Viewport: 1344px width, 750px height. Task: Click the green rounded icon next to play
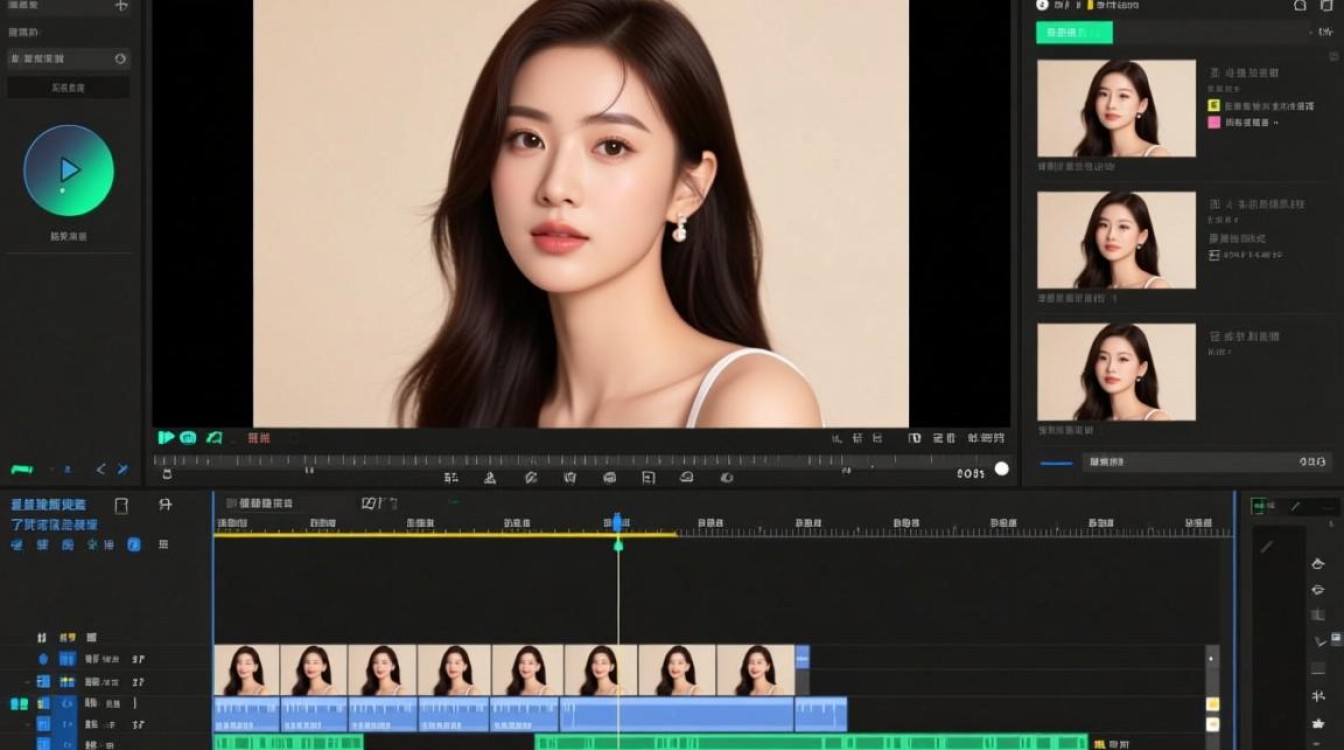tap(188, 437)
